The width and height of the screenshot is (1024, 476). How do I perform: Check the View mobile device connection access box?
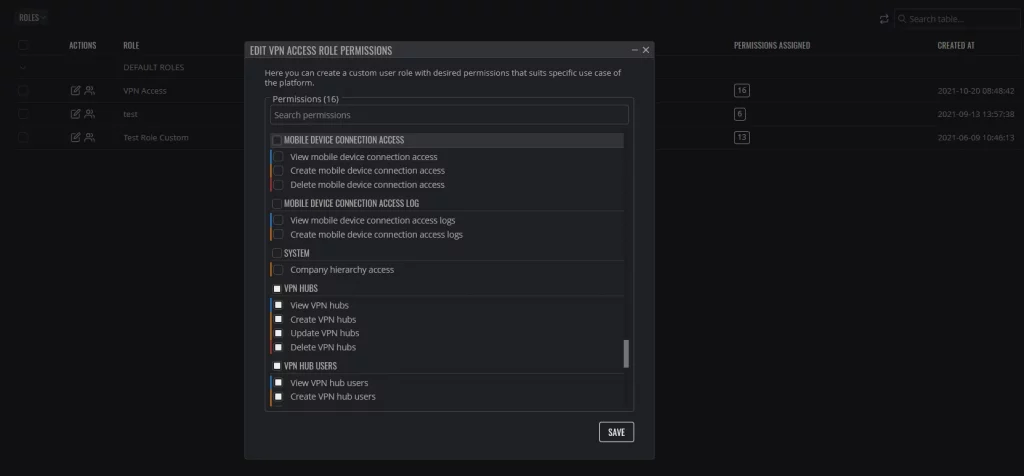(278, 157)
